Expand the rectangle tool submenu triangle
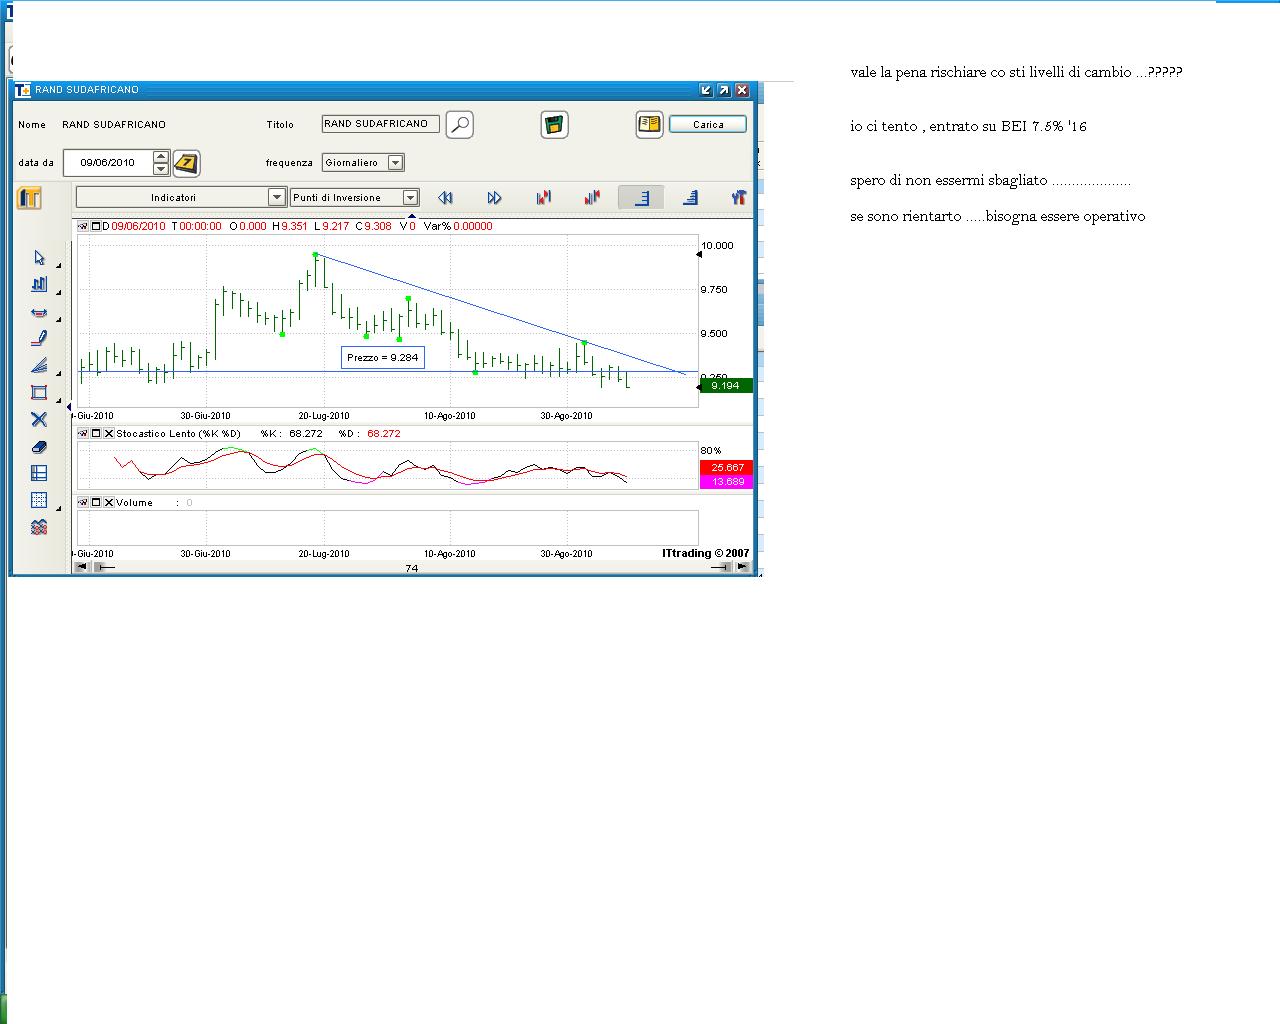 pyautogui.click(x=58, y=400)
